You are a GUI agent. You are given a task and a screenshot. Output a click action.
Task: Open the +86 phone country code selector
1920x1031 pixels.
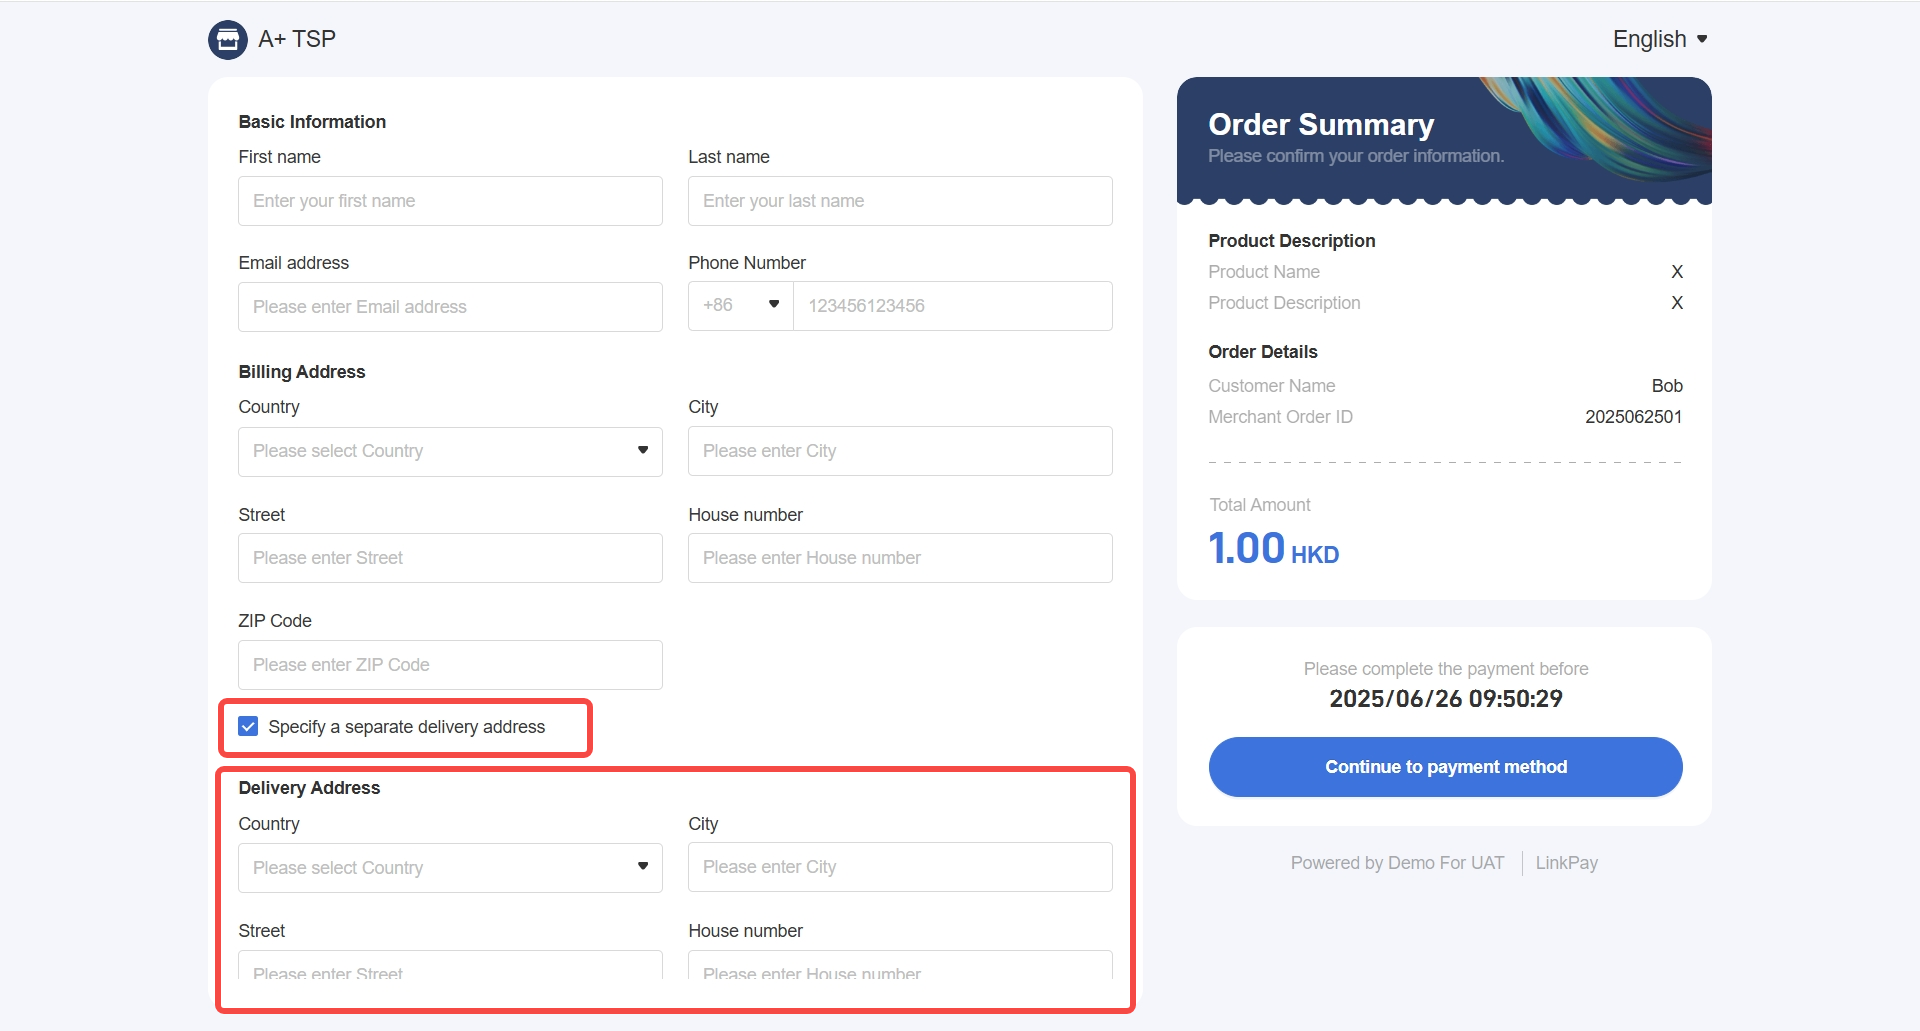(740, 306)
